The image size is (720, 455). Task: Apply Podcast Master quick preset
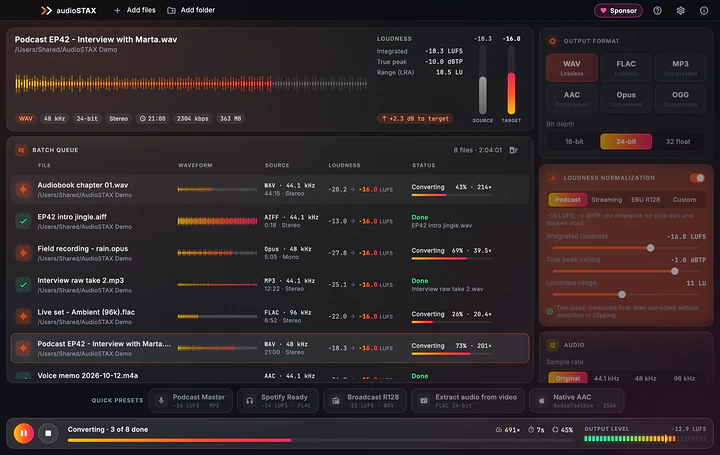pos(191,400)
